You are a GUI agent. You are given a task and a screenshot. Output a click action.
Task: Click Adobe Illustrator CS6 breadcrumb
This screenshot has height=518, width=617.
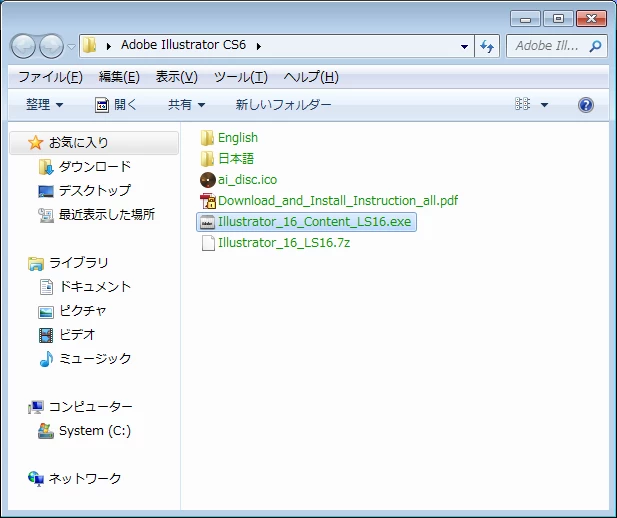click(183, 45)
